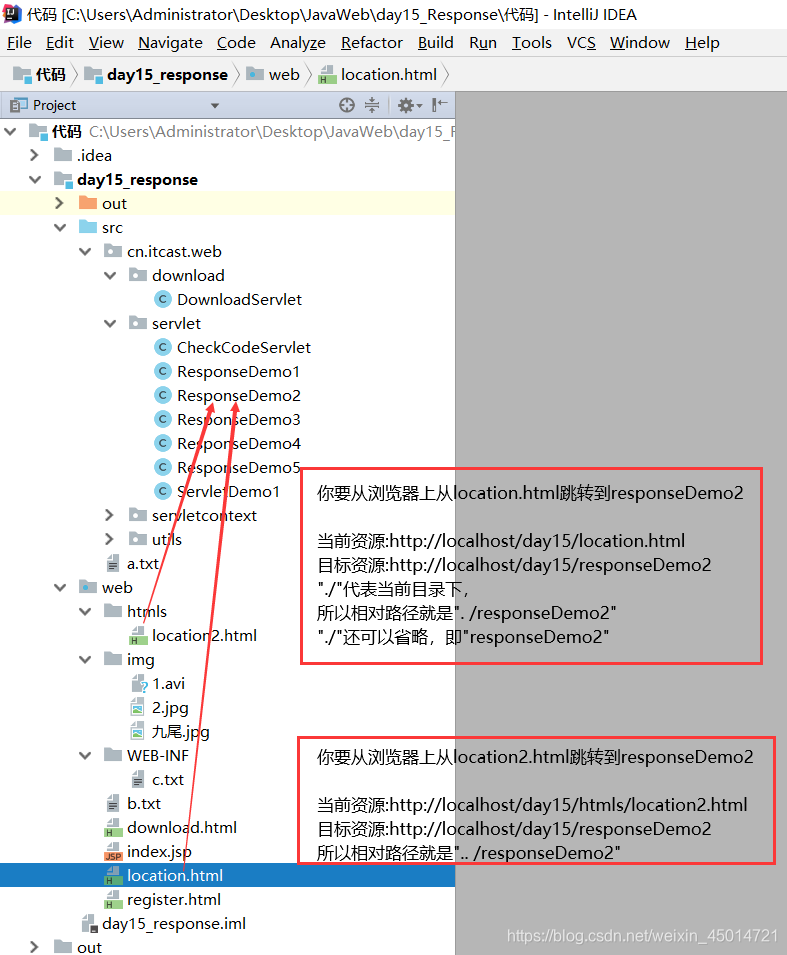Viewport: 787px width, 955px height.
Task: Select ResponseDemo1 class icon
Action: click(x=163, y=371)
